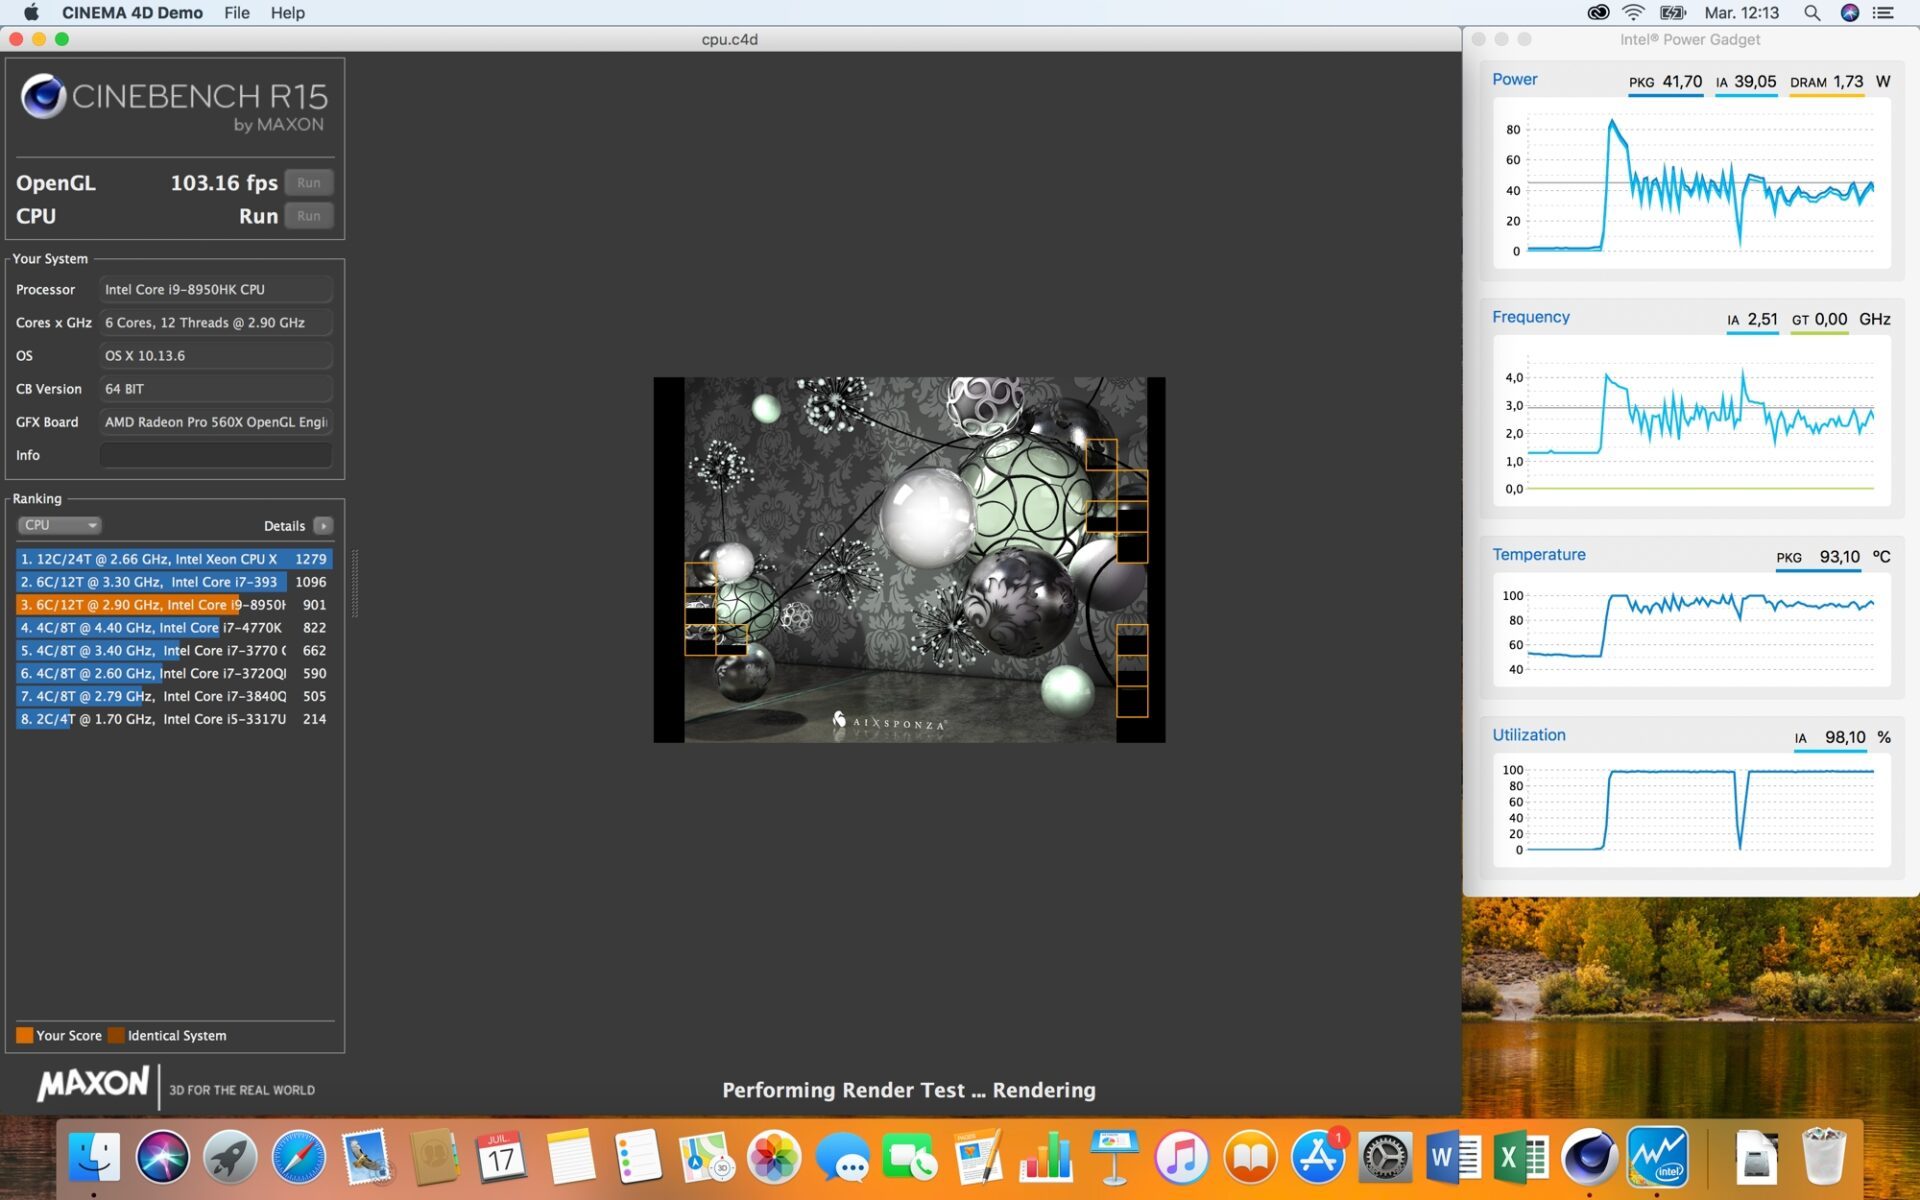Click the menu bar clock Mar. 12:13
This screenshot has height=1200, width=1920.
1741,13
